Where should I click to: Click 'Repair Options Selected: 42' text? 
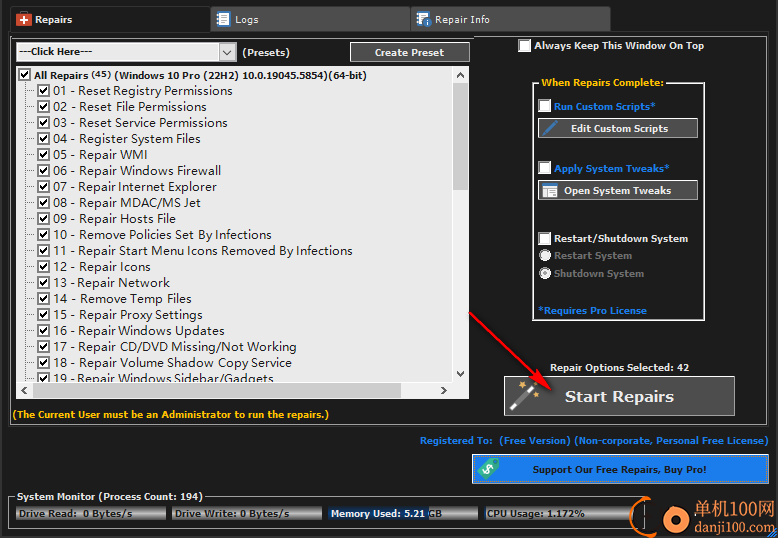click(x=619, y=368)
